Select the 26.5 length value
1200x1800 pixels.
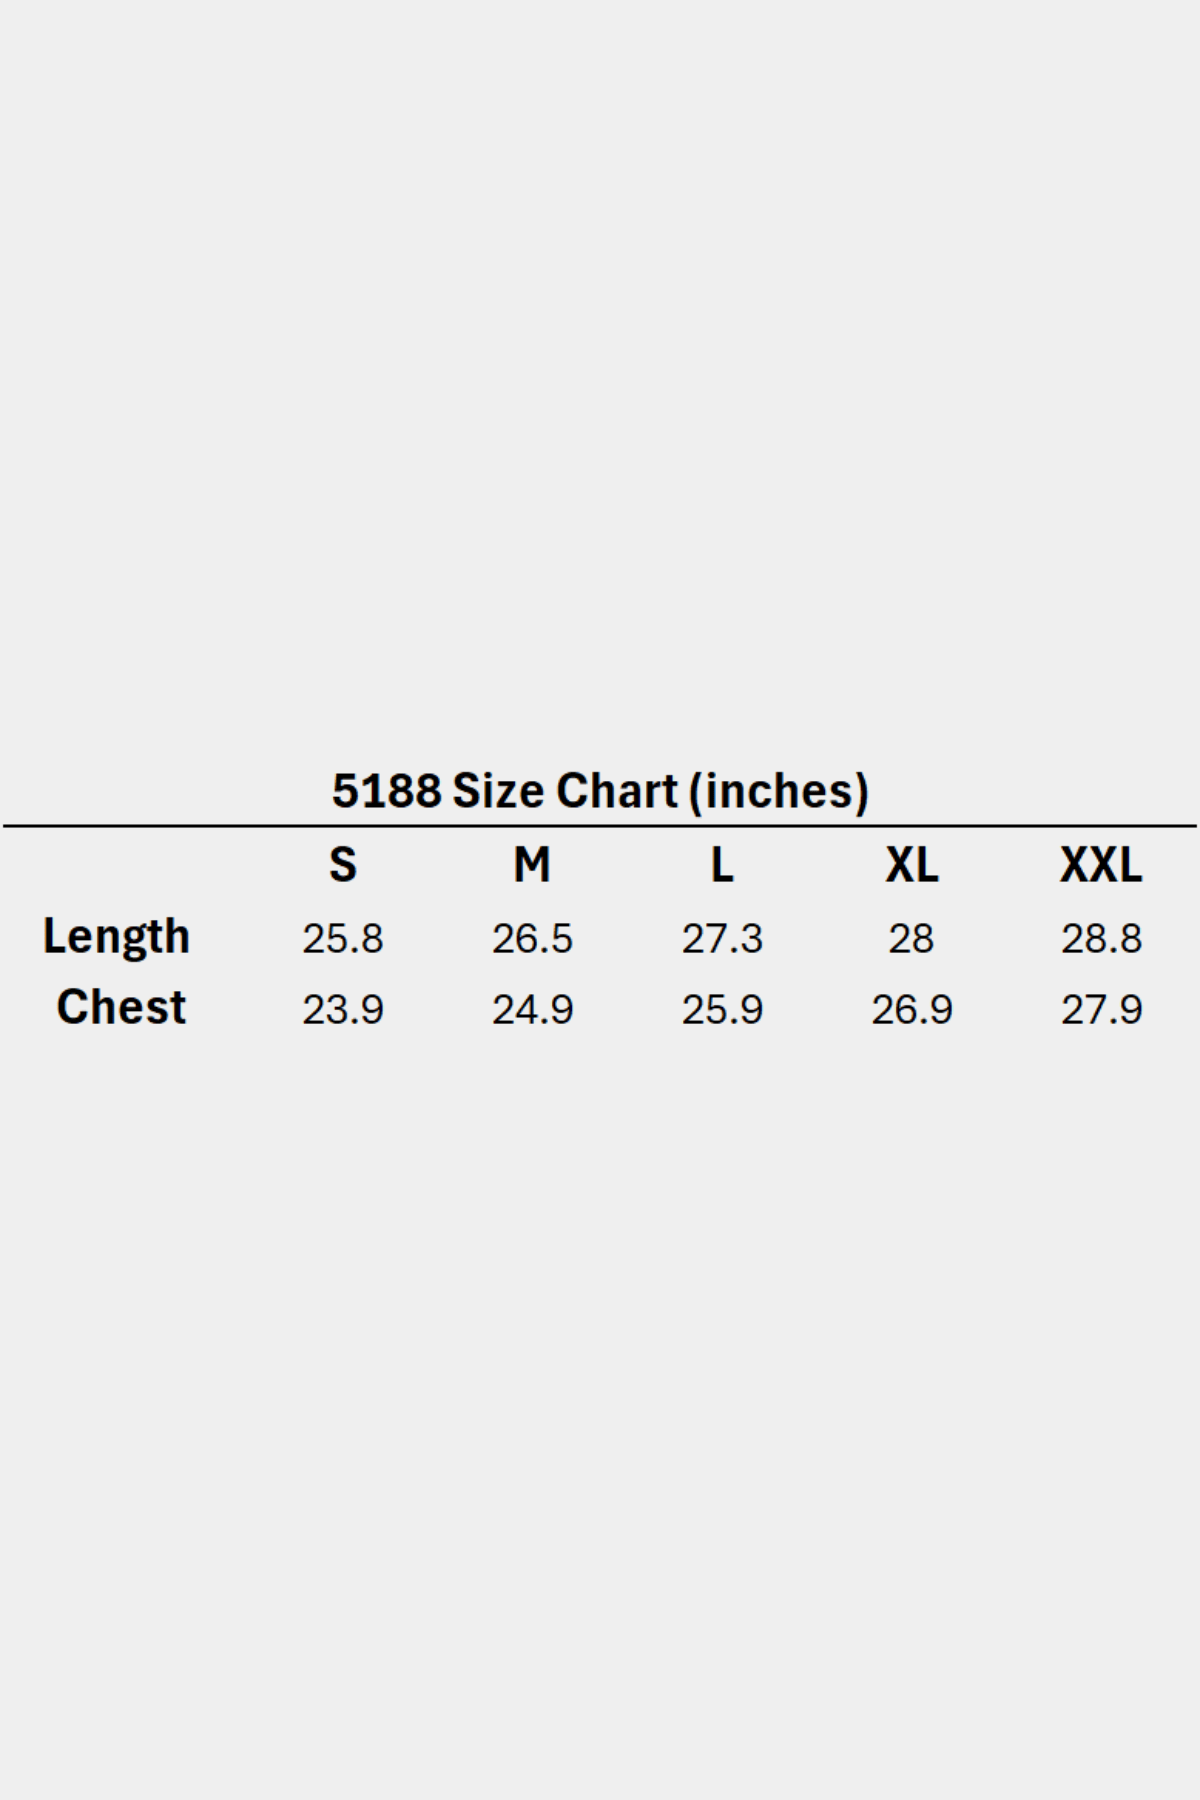(x=532, y=939)
